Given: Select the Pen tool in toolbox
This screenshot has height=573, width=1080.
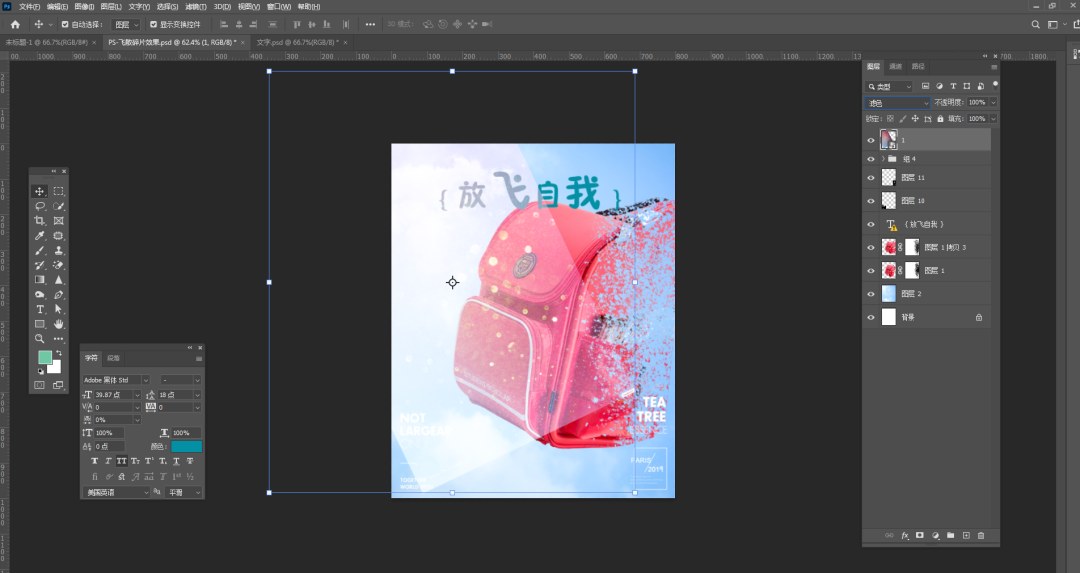Looking at the screenshot, I should pos(59,295).
